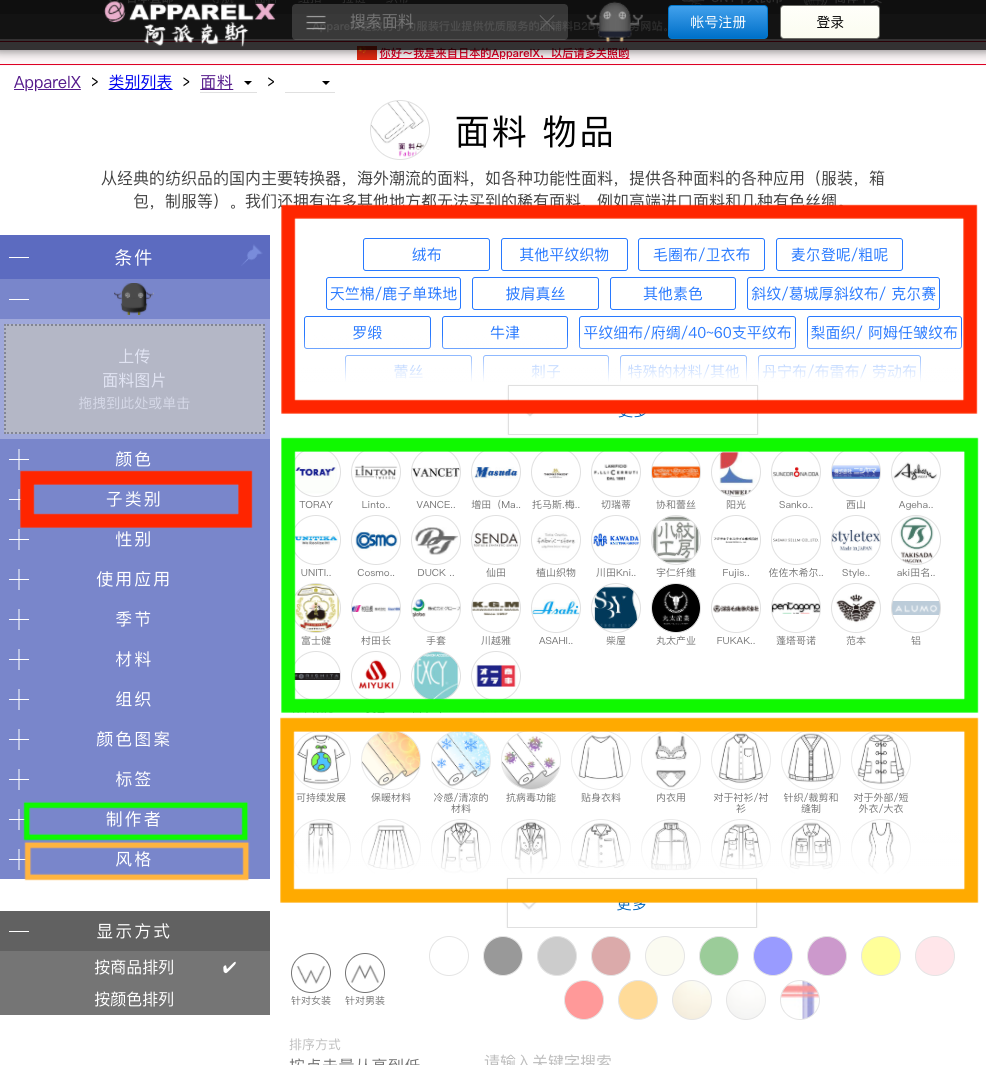
Task: Choose the Masuda brand logo
Action: point(496,473)
